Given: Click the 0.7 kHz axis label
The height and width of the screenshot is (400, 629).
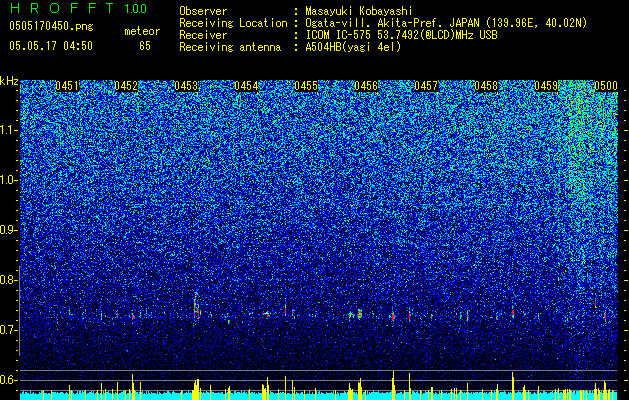Looking at the screenshot, I should [x=9, y=330].
